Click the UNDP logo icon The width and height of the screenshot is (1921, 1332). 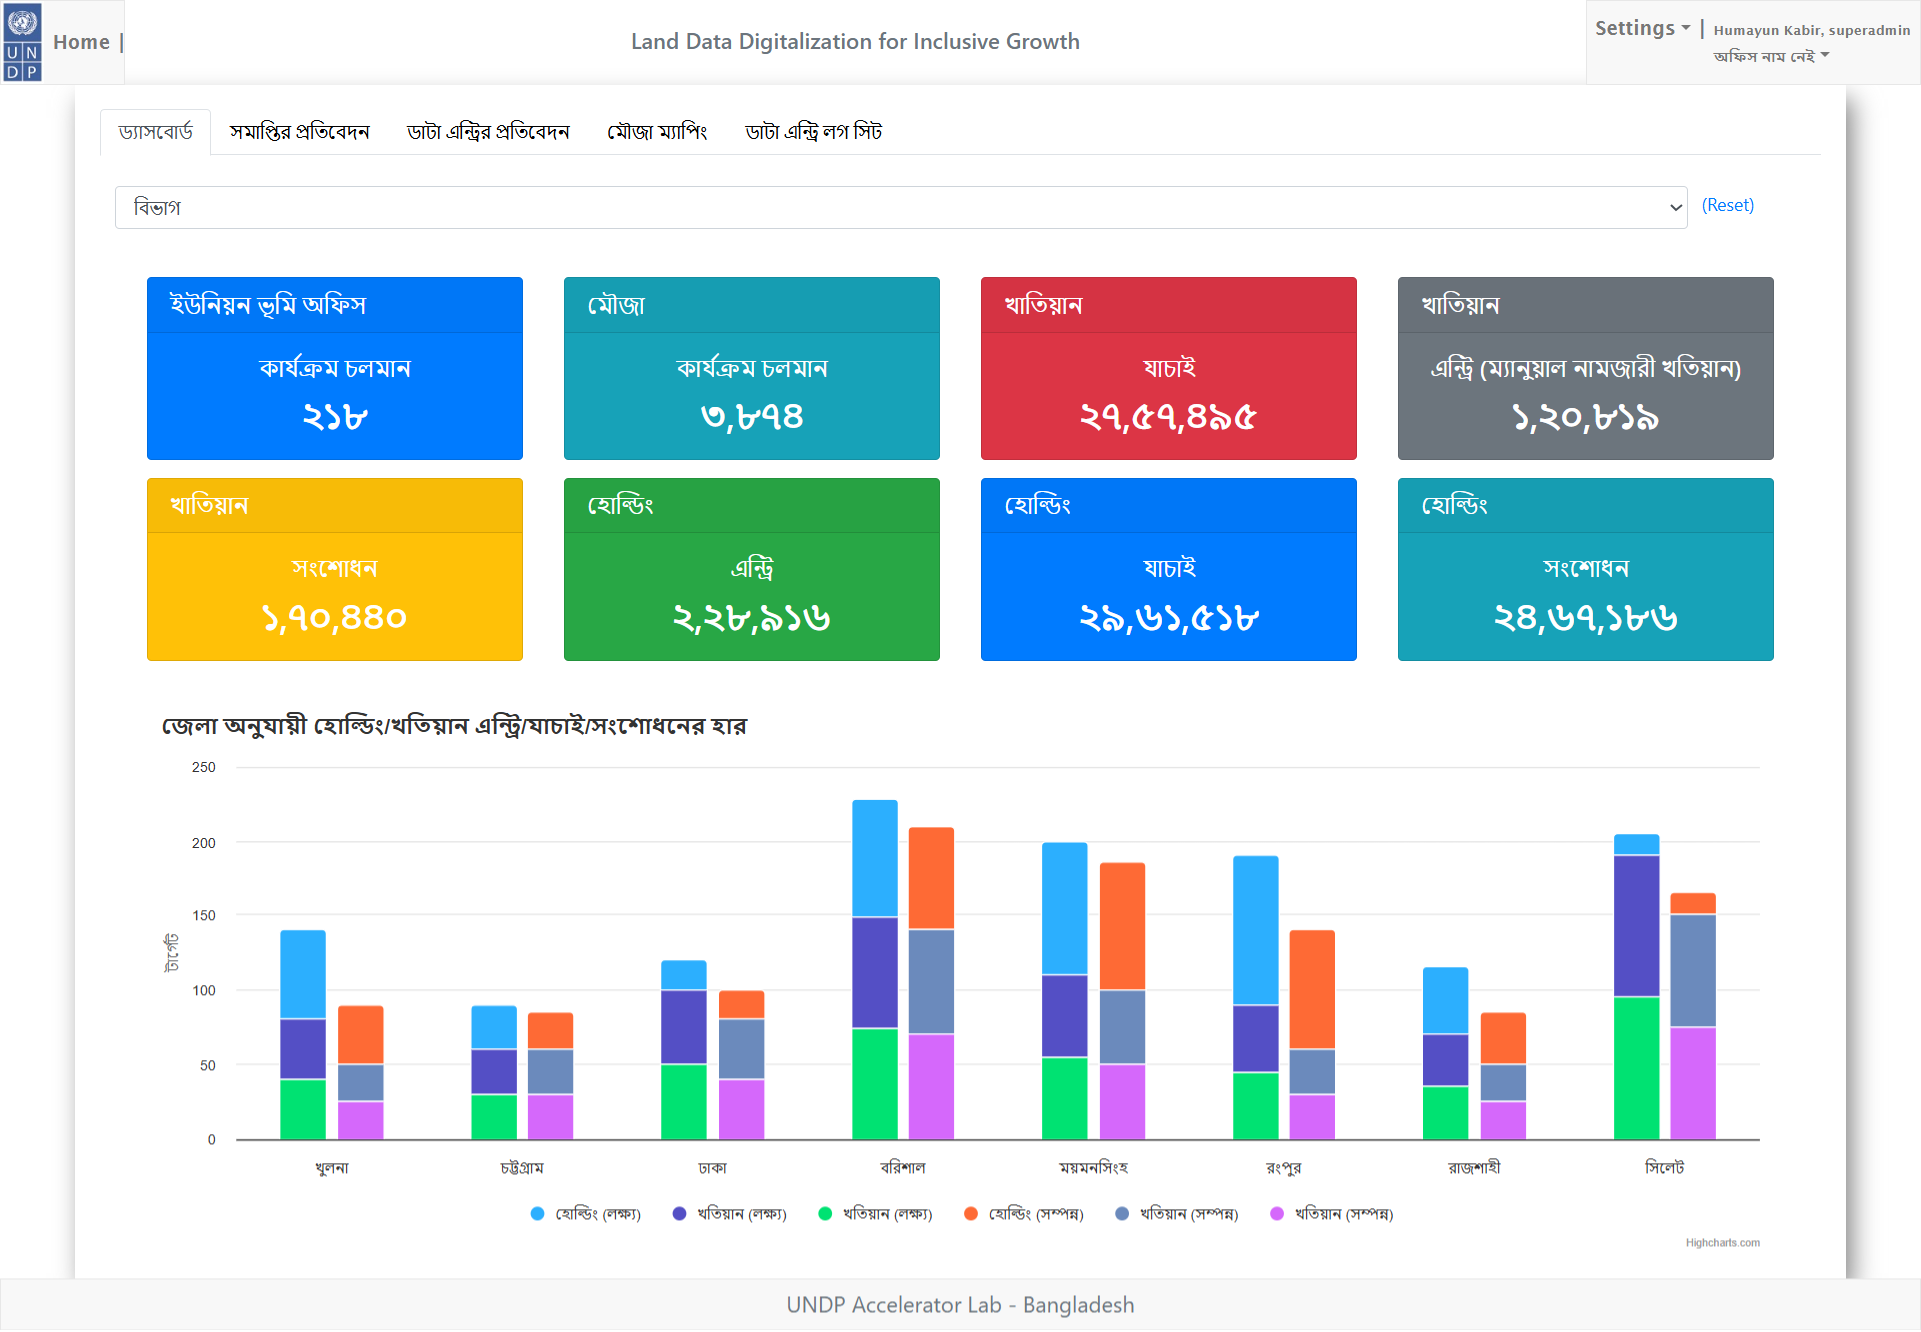pos(22,41)
